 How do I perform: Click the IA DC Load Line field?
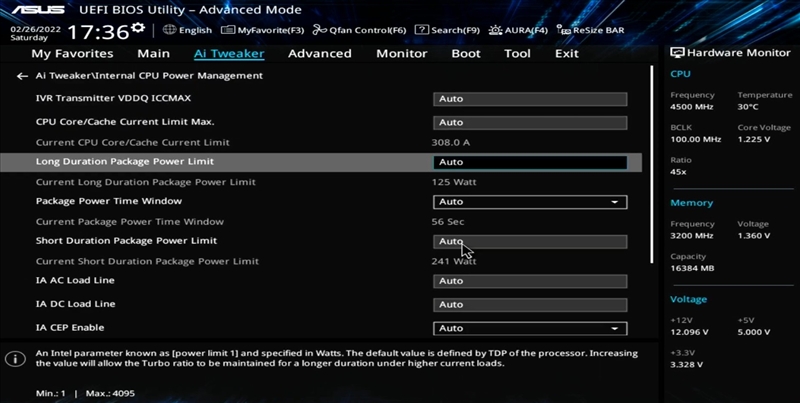point(530,305)
